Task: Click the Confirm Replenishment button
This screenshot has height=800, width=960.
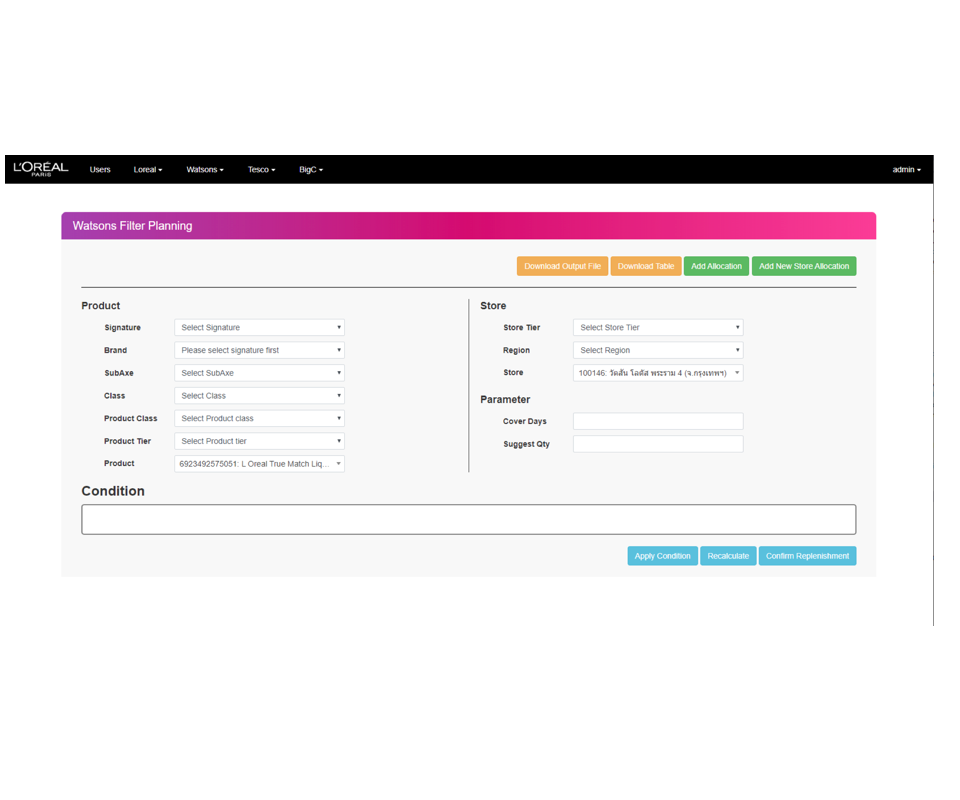Action: (x=808, y=556)
